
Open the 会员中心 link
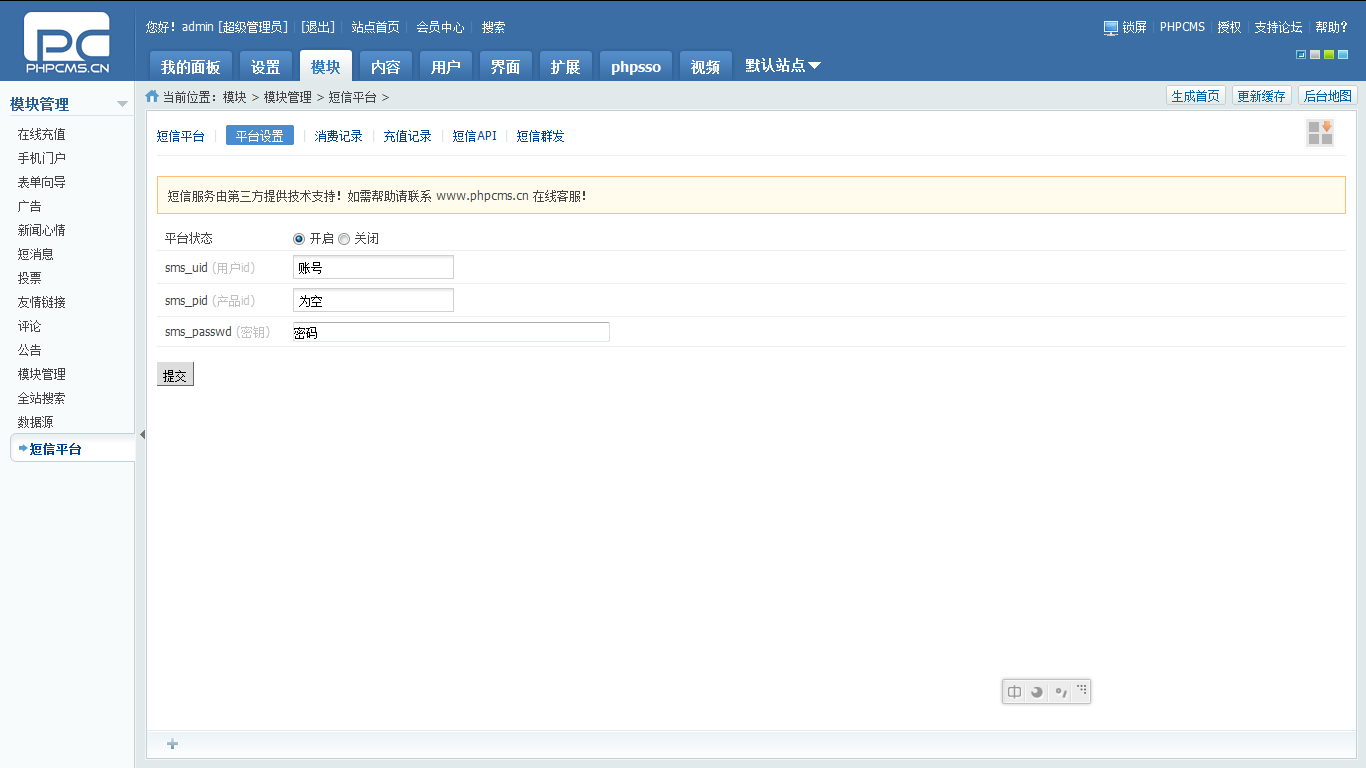[440, 27]
